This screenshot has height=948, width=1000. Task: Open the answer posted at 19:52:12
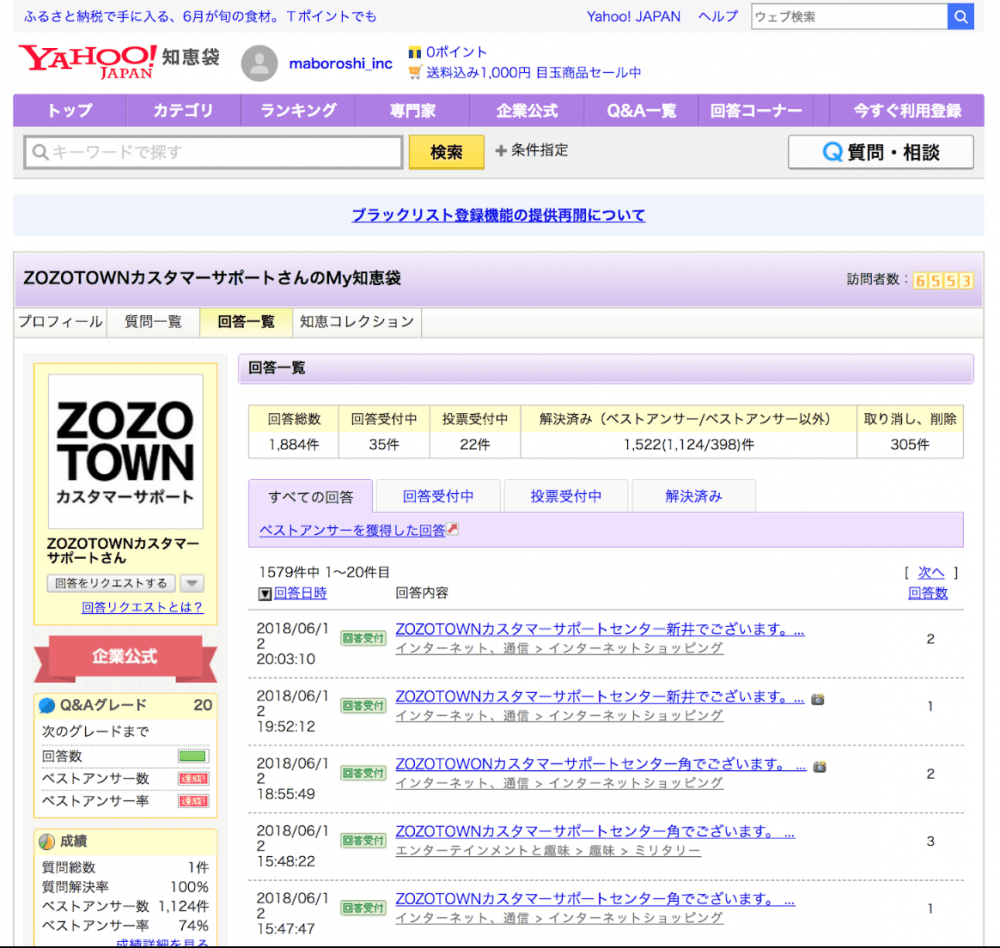pos(599,697)
